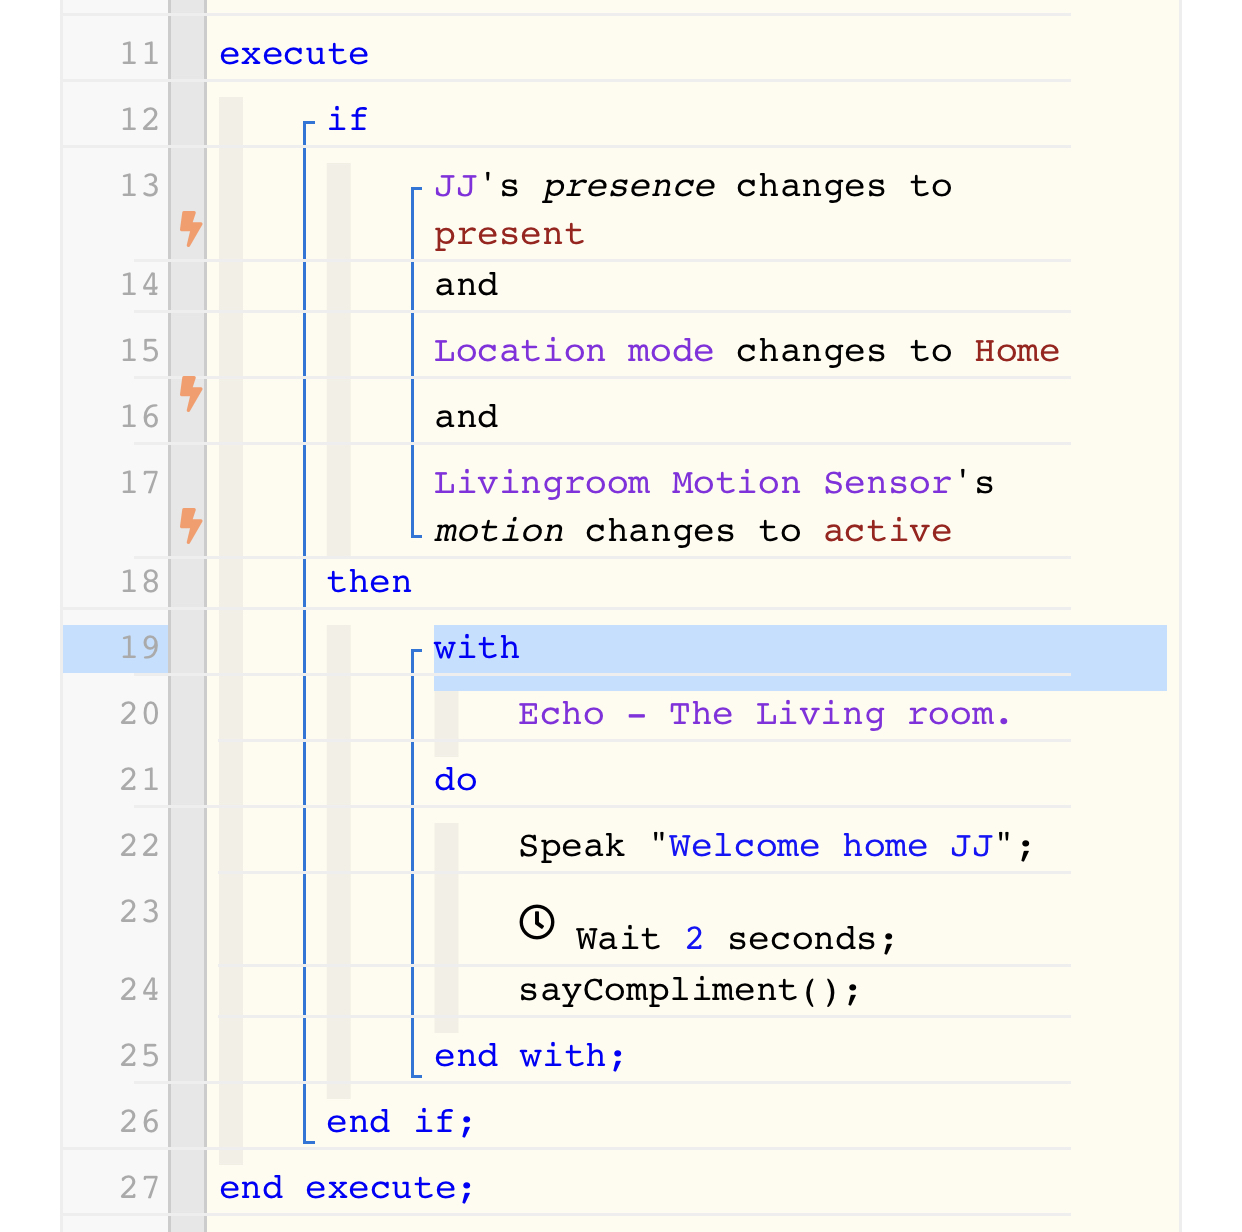The width and height of the screenshot is (1242, 1232).
Task: Click the 'present' value in the condition
Action: (x=509, y=234)
